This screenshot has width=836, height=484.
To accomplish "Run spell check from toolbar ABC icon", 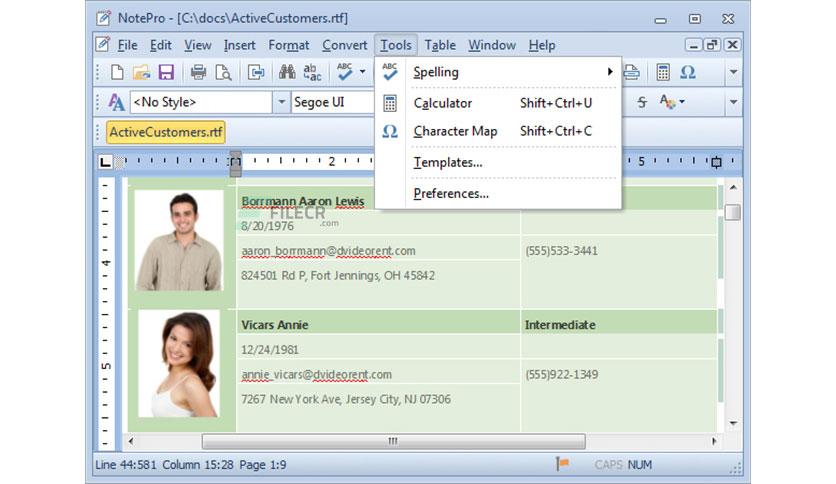I will point(344,72).
